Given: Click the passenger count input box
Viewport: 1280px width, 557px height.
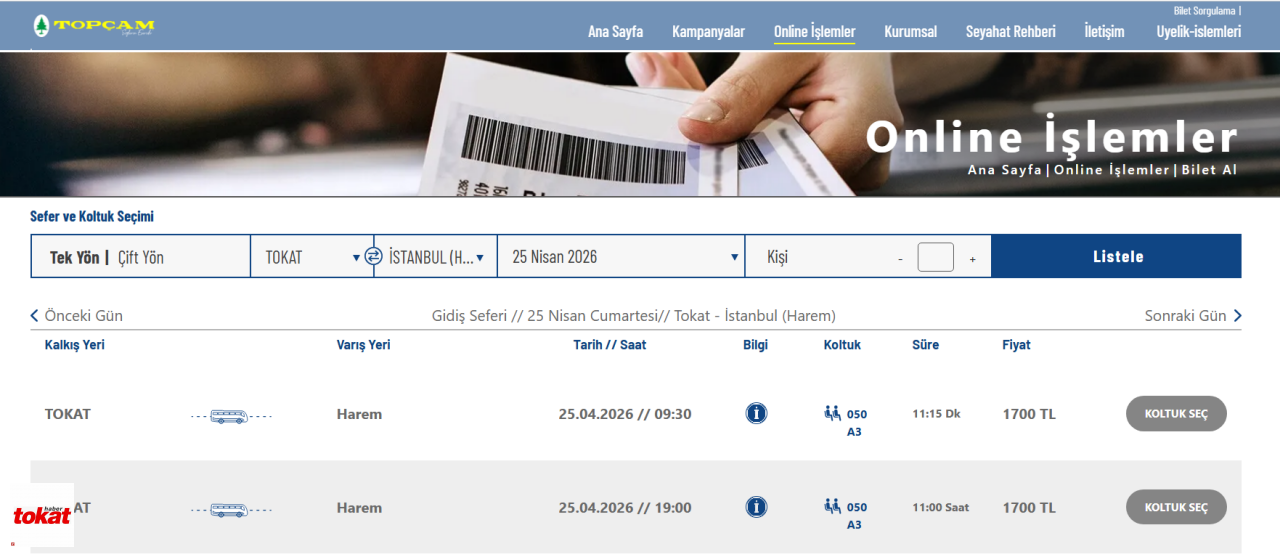Looking at the screenshot, I should click(x=936, y=257).
